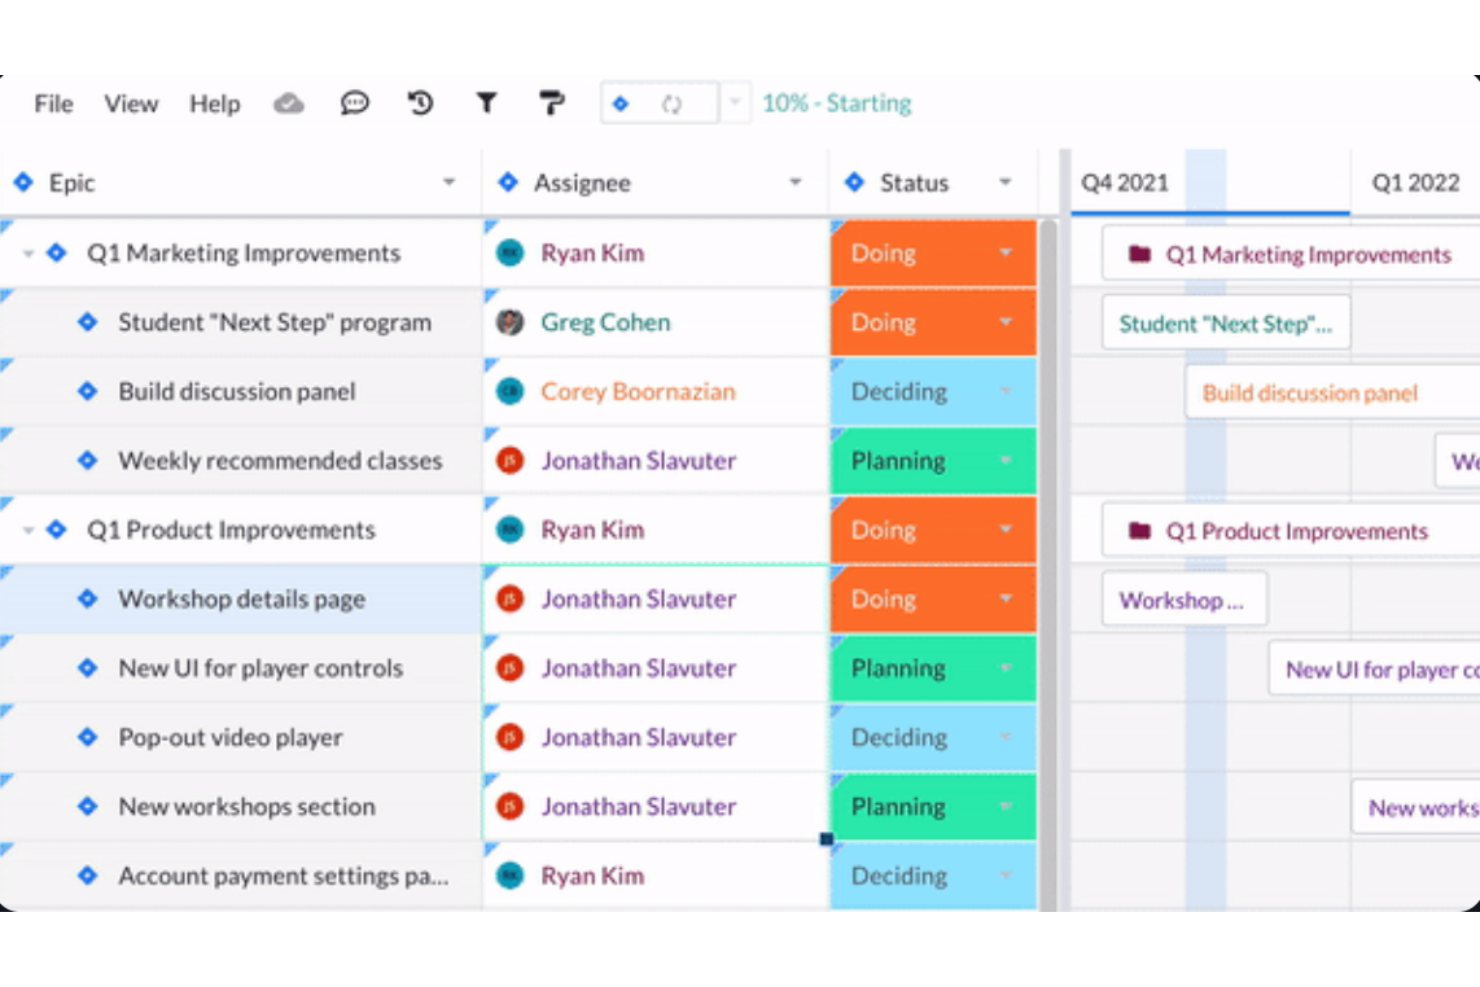Image resolution: width=1480 pixels, height=987 pixels.
Task: Click the Q4 2021 timeline header
Action: (1125, 182)
